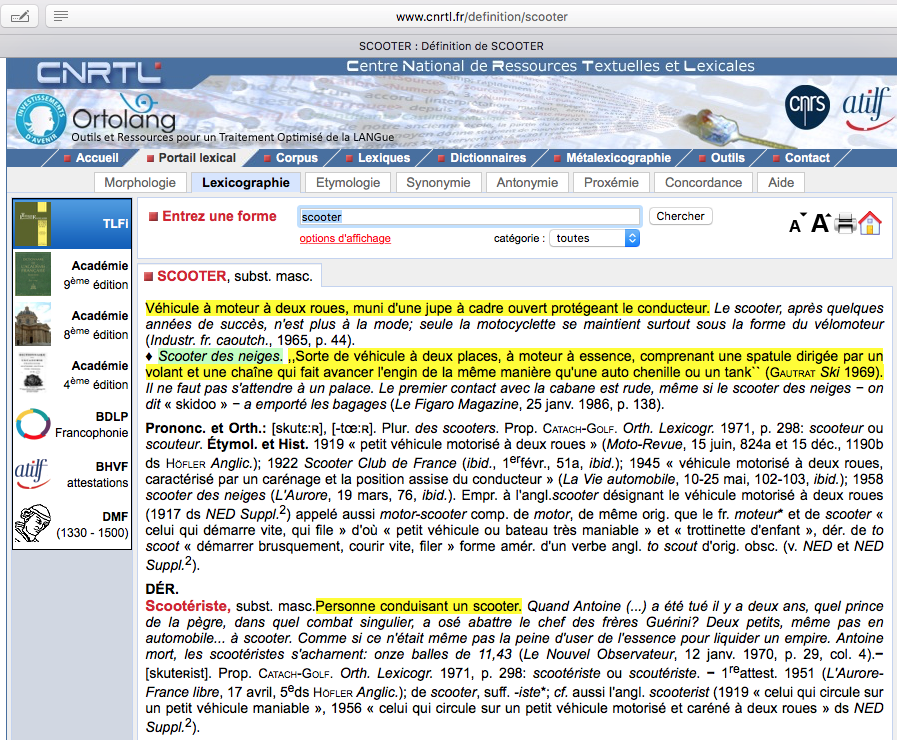Click 'Centre National de Ressources Textuelles et Lexicales' banner text
Viewport: 897px width, 740px height.
(x=550, y=66)
